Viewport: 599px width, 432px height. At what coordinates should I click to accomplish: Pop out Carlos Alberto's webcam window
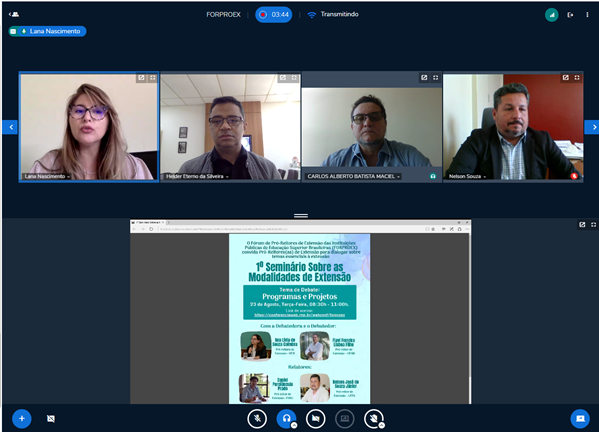pos(424,78)
